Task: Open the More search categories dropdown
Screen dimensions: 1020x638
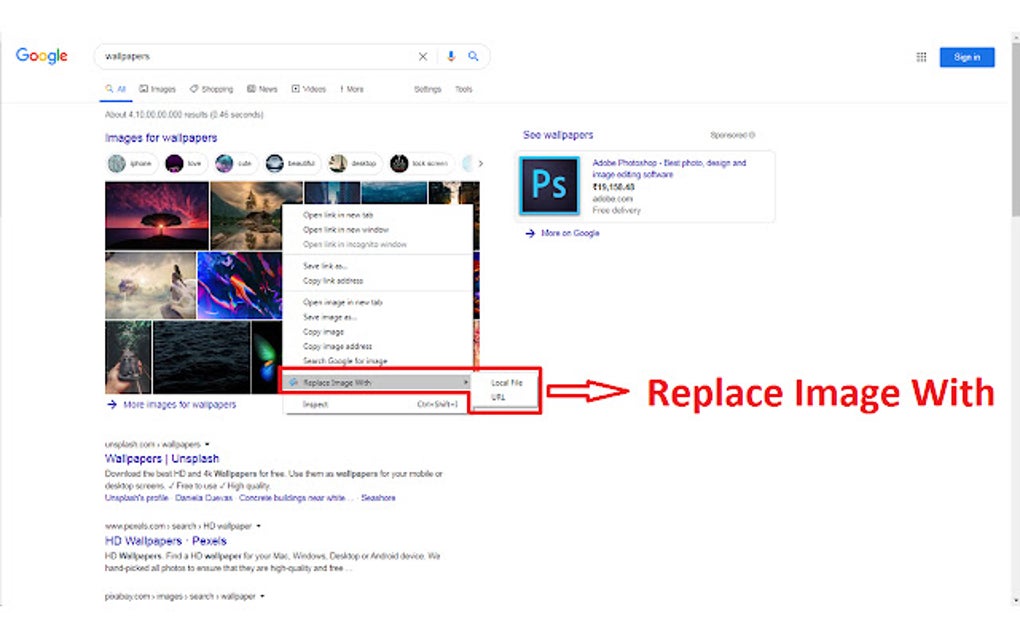Action: click(351, 89)
